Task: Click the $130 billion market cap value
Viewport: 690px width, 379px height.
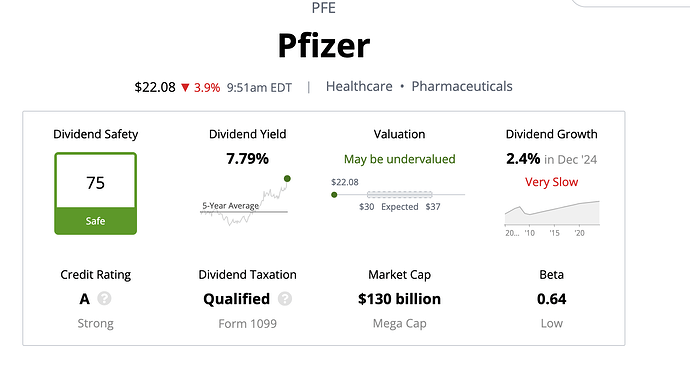Action: [400, 299]
